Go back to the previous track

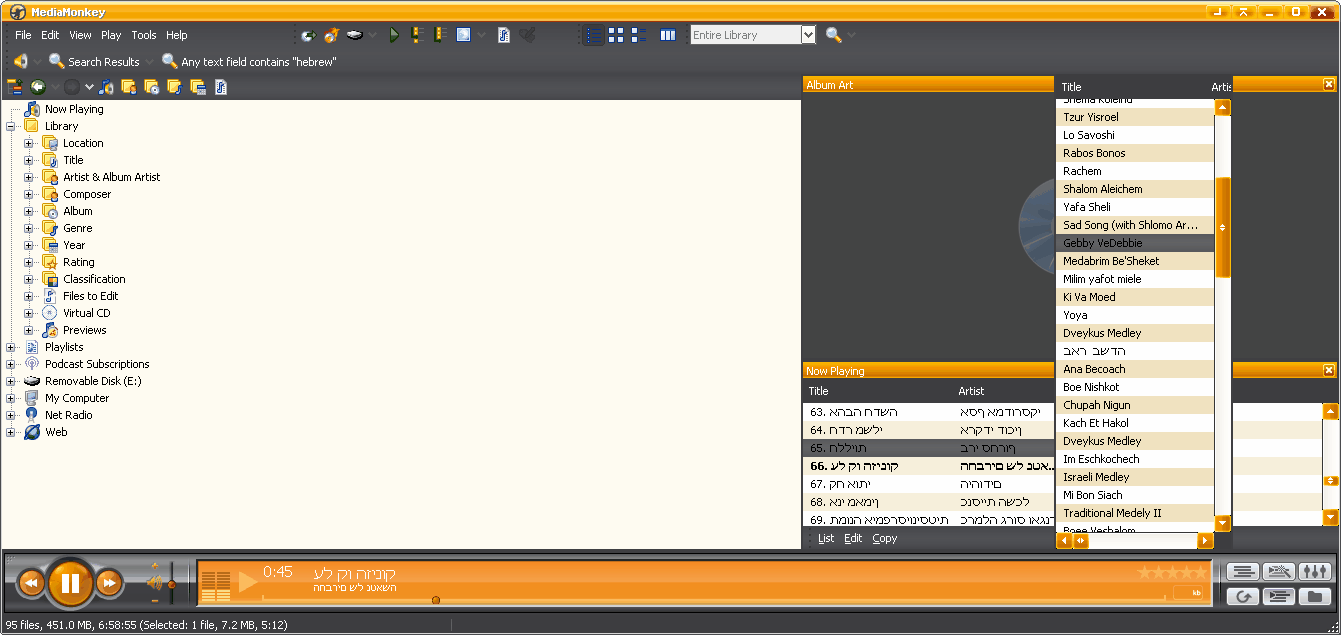tap(31, 583)
